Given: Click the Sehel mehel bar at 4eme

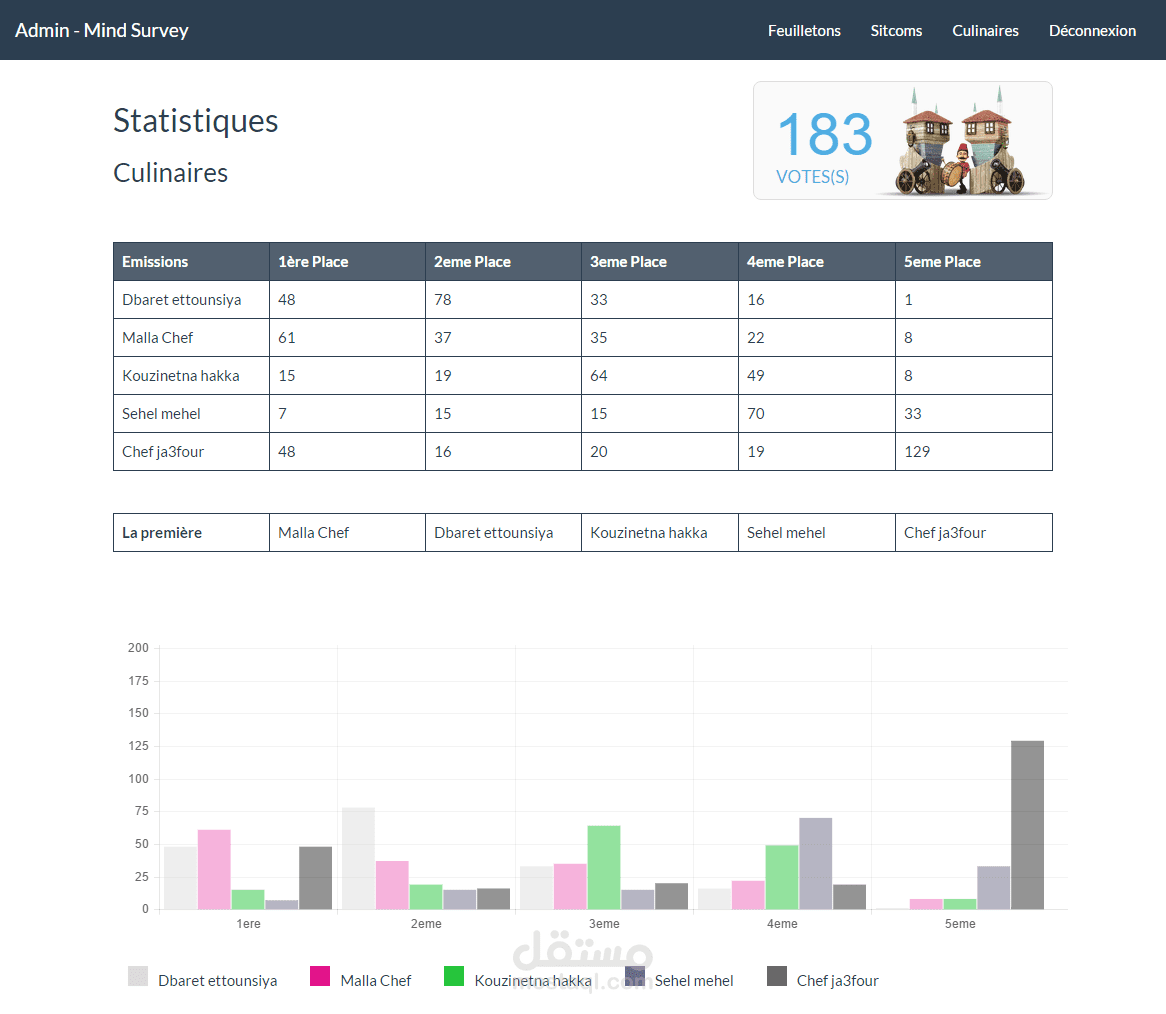Looking at the screenshot, I should coord(816,863).
